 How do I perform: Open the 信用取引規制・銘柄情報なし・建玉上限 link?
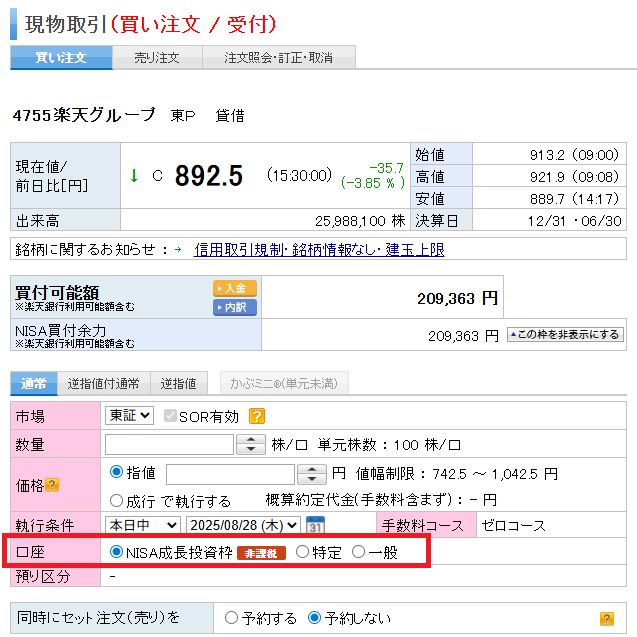[x=319, y=249]
